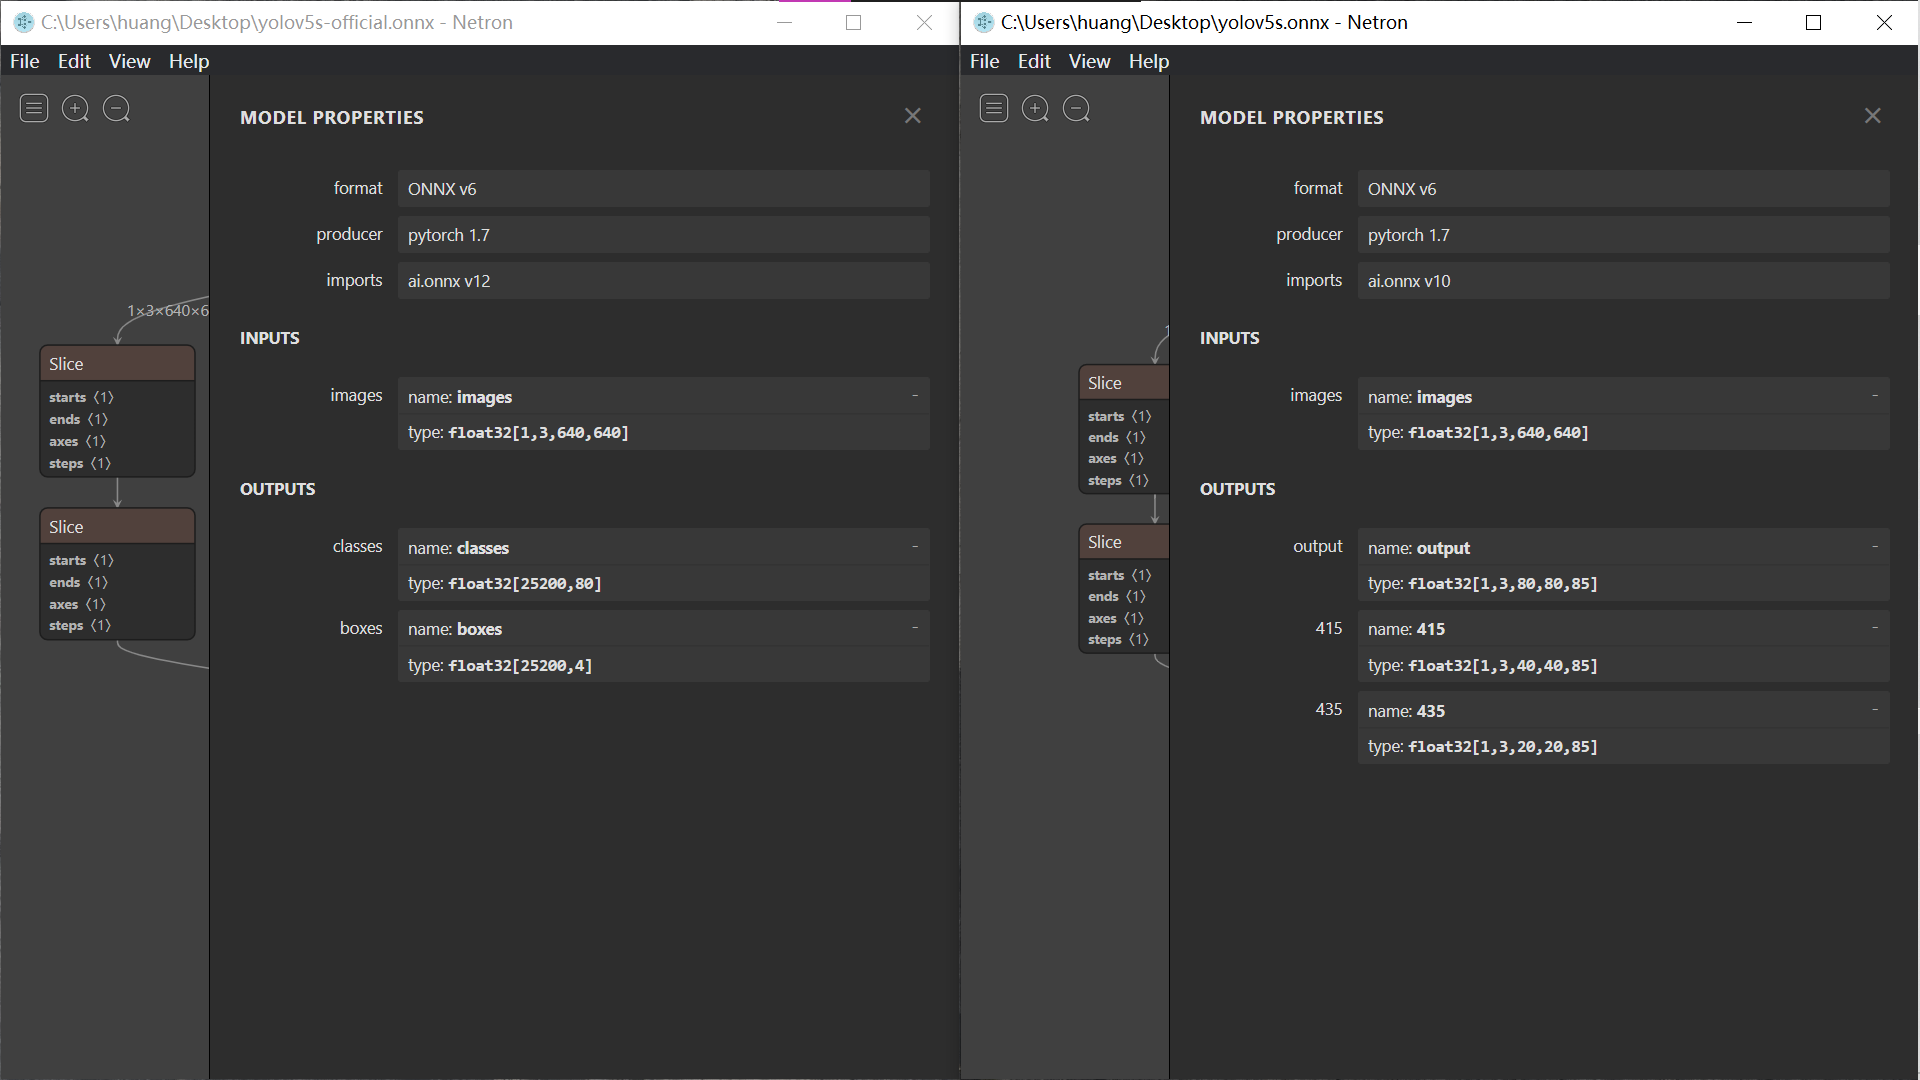
Task: Click name: 435 row in right window
Action: click(x=1624, y=711)
